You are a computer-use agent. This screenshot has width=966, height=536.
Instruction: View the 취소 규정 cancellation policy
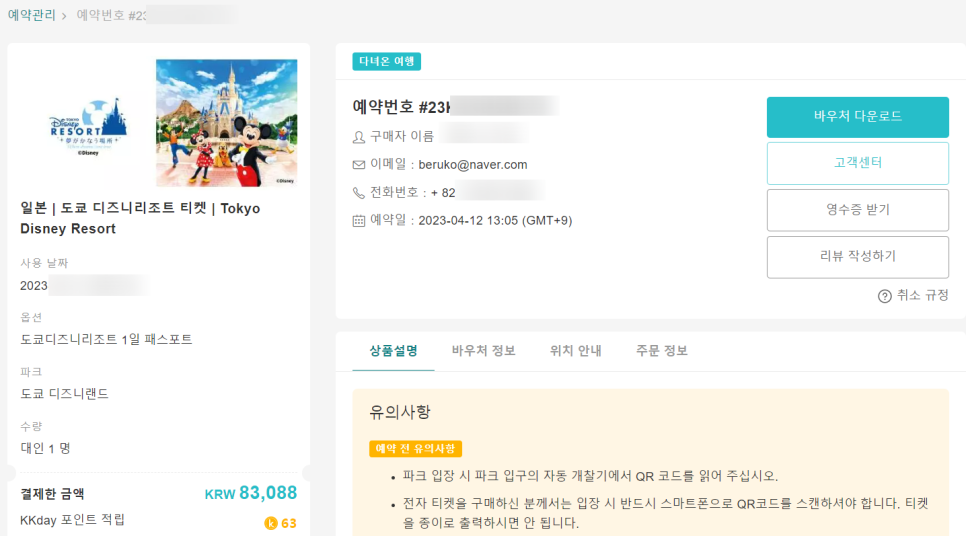tap(922, 296)
